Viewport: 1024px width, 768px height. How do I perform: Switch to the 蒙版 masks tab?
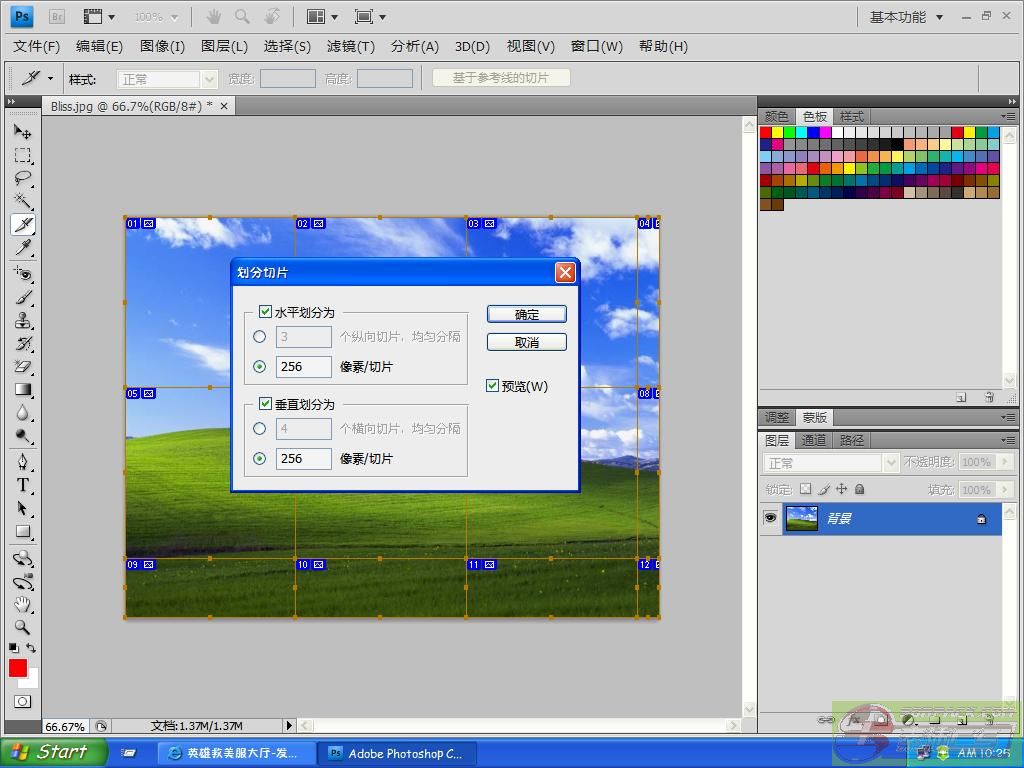[x=814, y=417]
